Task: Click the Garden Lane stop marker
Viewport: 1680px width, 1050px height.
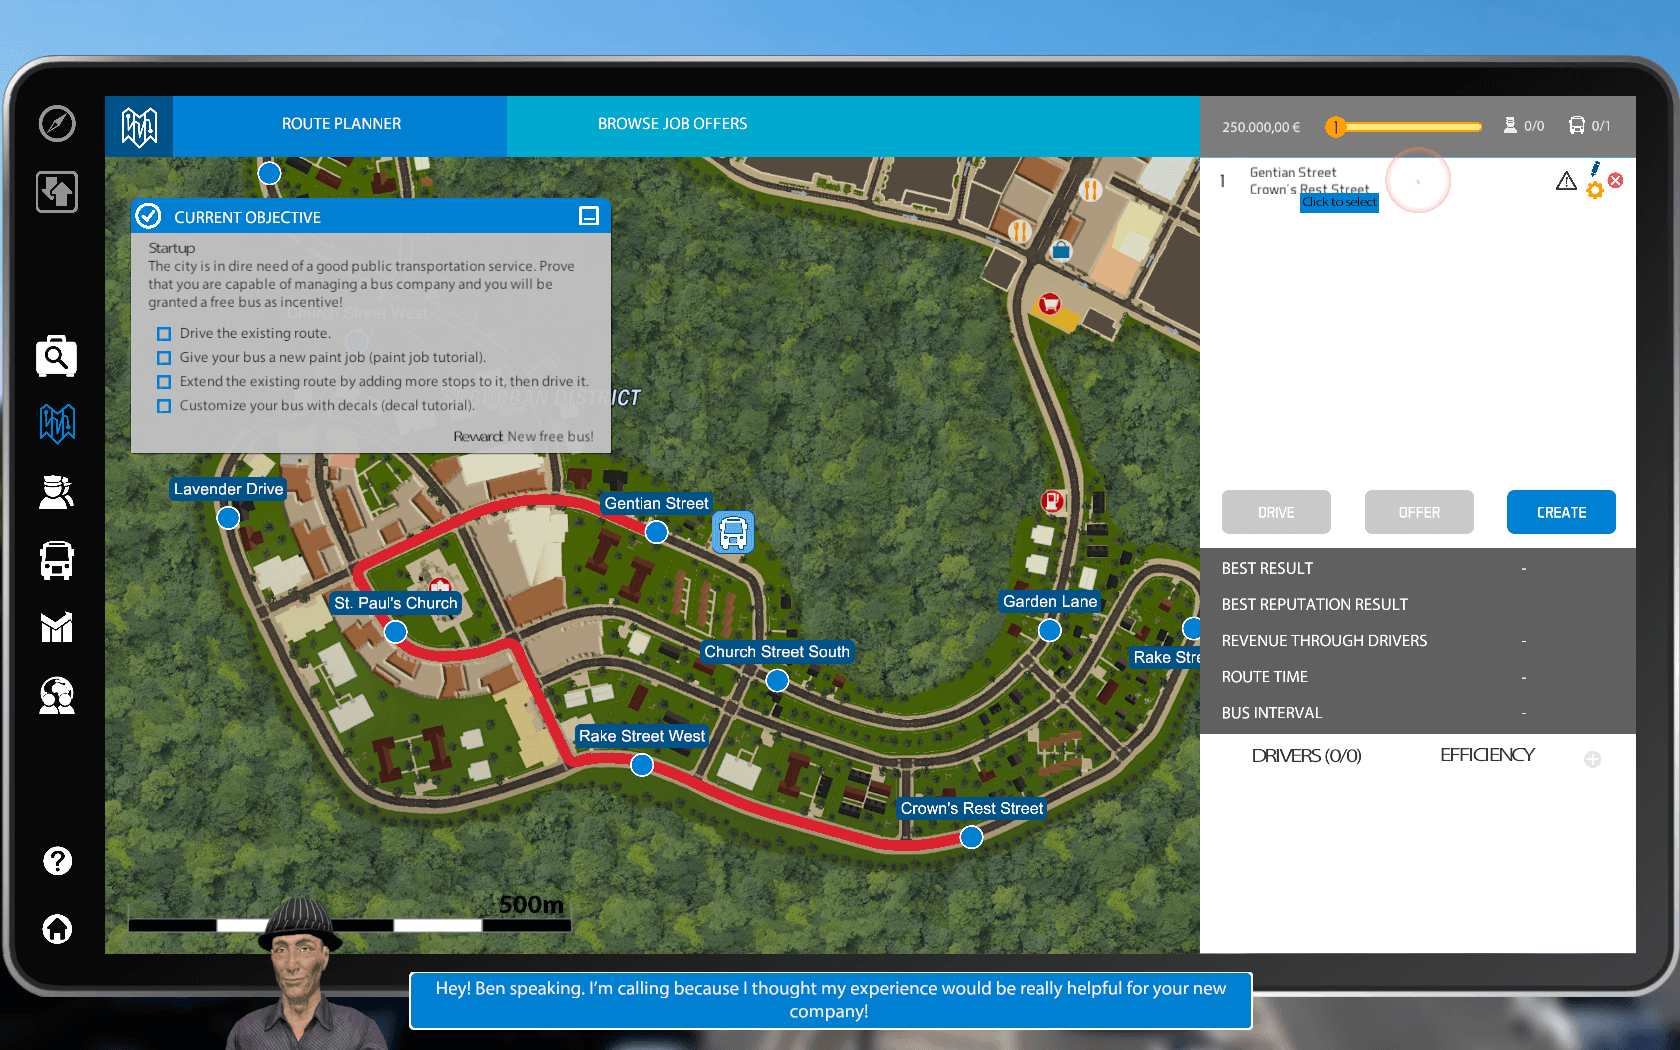Action: coord(1049,630)
